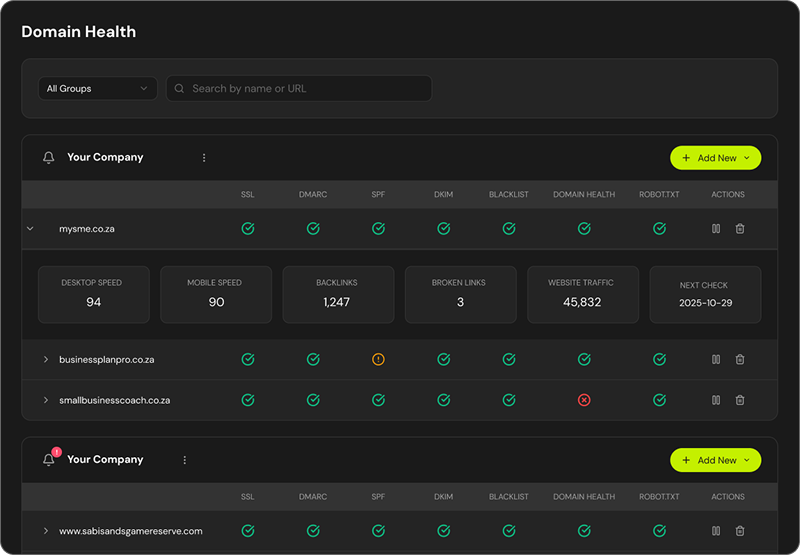Click the Blacklist check icon for smallbusinesscoach.co.za

(509, 400)
